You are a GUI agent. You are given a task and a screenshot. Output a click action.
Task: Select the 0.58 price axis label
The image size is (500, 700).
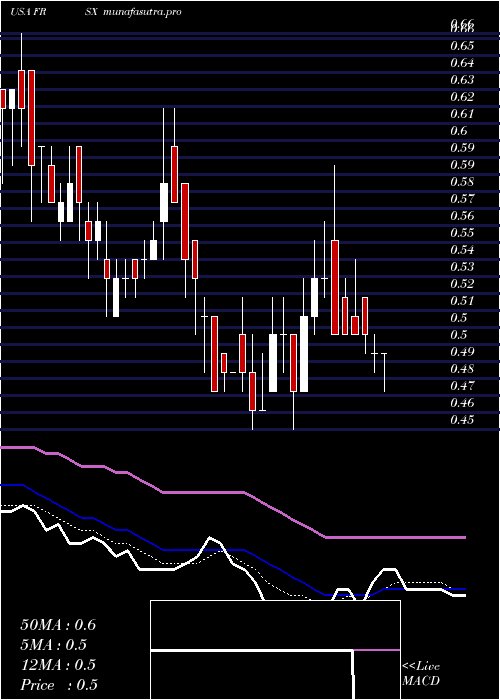point(461,182)
